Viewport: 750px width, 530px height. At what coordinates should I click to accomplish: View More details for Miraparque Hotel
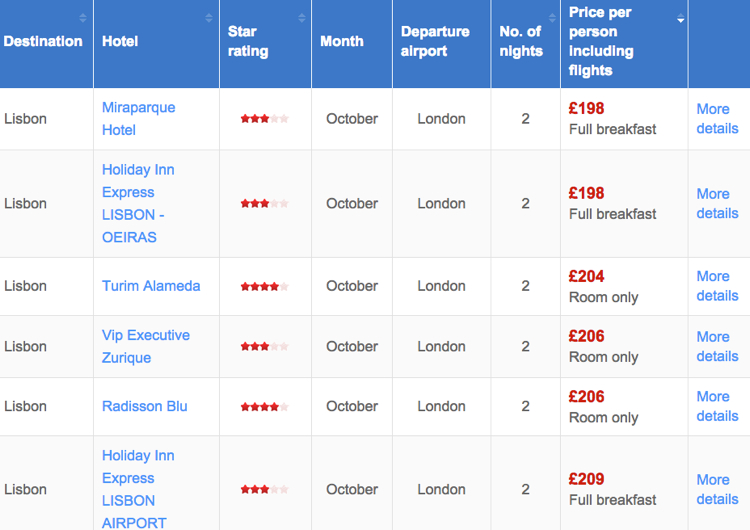(x=717, y=119)
